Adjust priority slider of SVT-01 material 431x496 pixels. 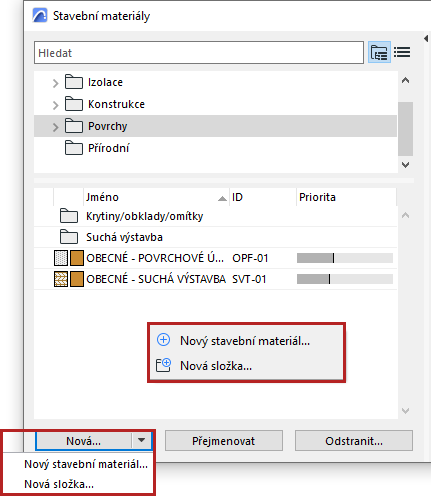(345, 279)
